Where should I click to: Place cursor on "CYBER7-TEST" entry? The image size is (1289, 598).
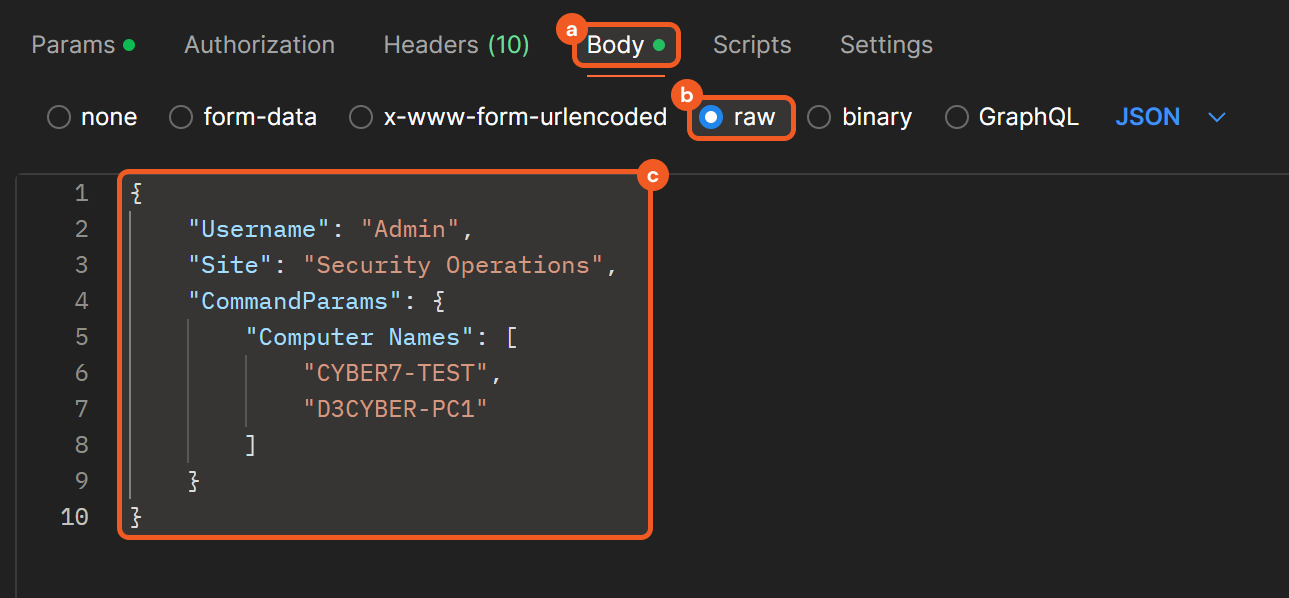[x=395, y=373]
